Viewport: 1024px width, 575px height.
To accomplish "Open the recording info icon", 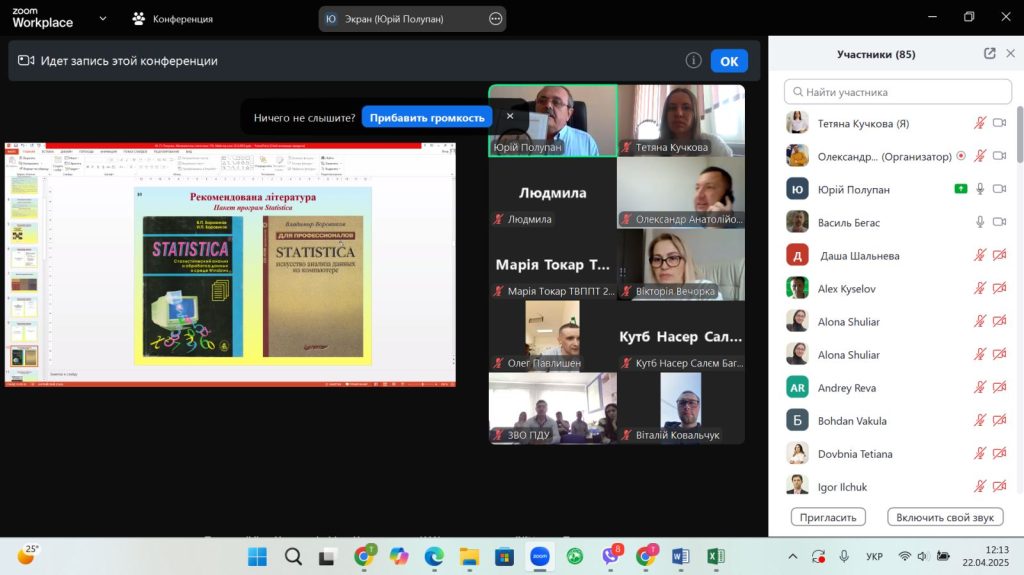I will click(x=693, y=61).
